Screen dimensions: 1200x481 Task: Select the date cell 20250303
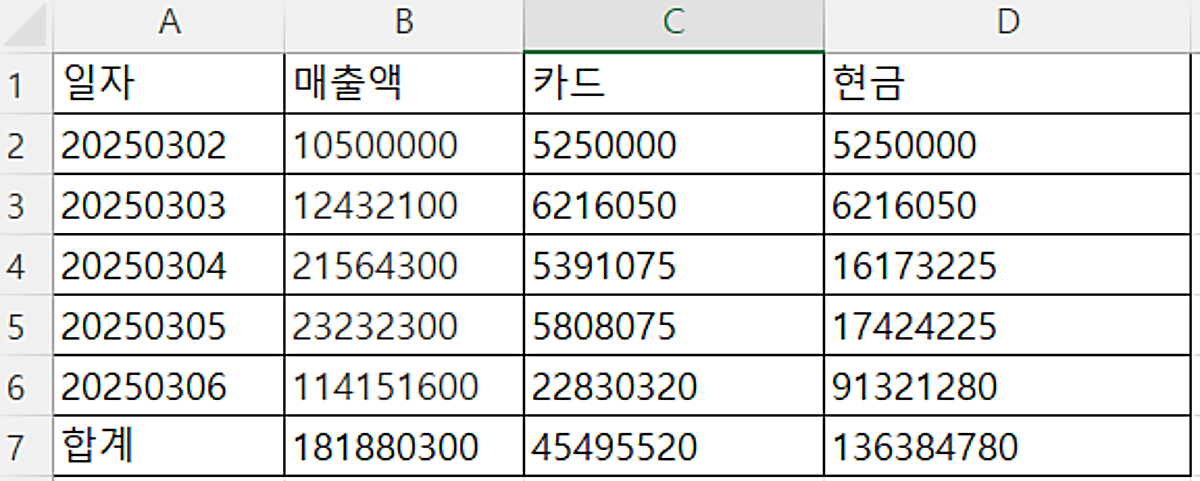point(169,205)
